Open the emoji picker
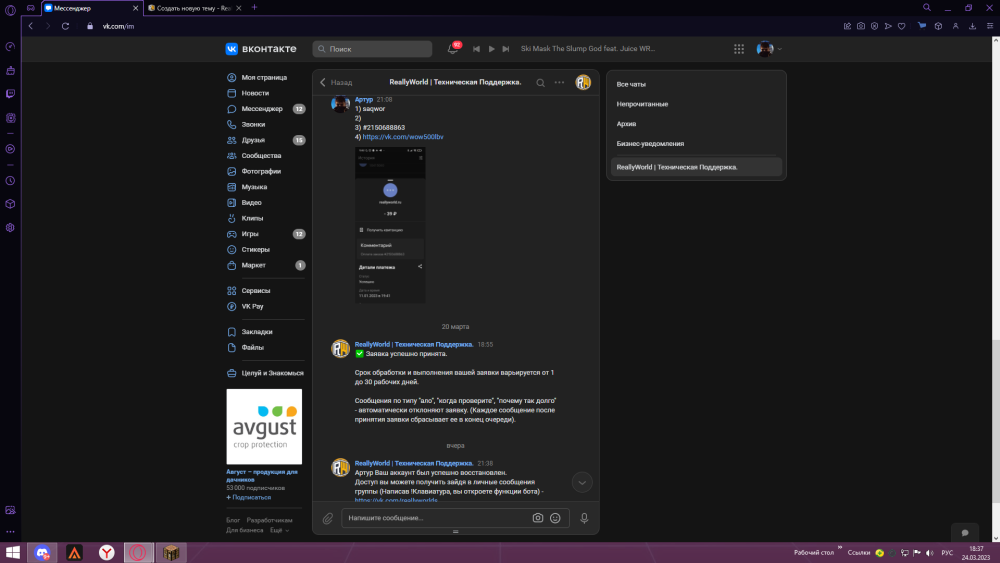The height and width of the screenshot is (563, 1000). click(x=555, y=518)
